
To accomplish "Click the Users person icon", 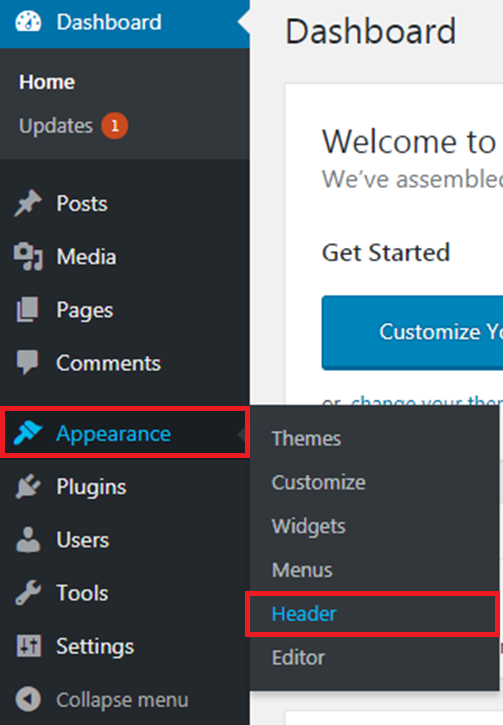I will pos(28,540).
